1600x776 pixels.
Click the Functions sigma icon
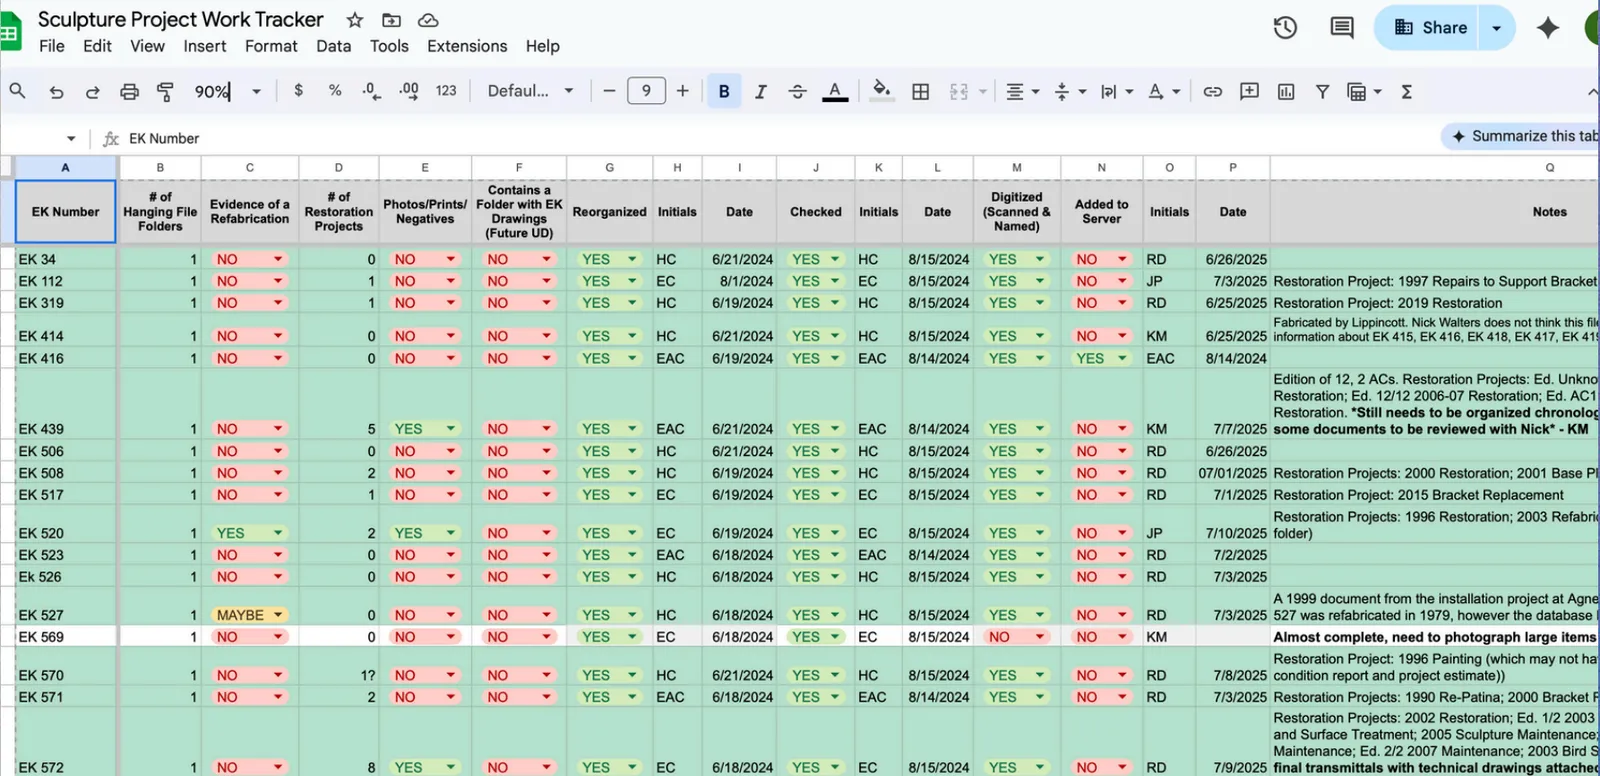click(1406, 92)
